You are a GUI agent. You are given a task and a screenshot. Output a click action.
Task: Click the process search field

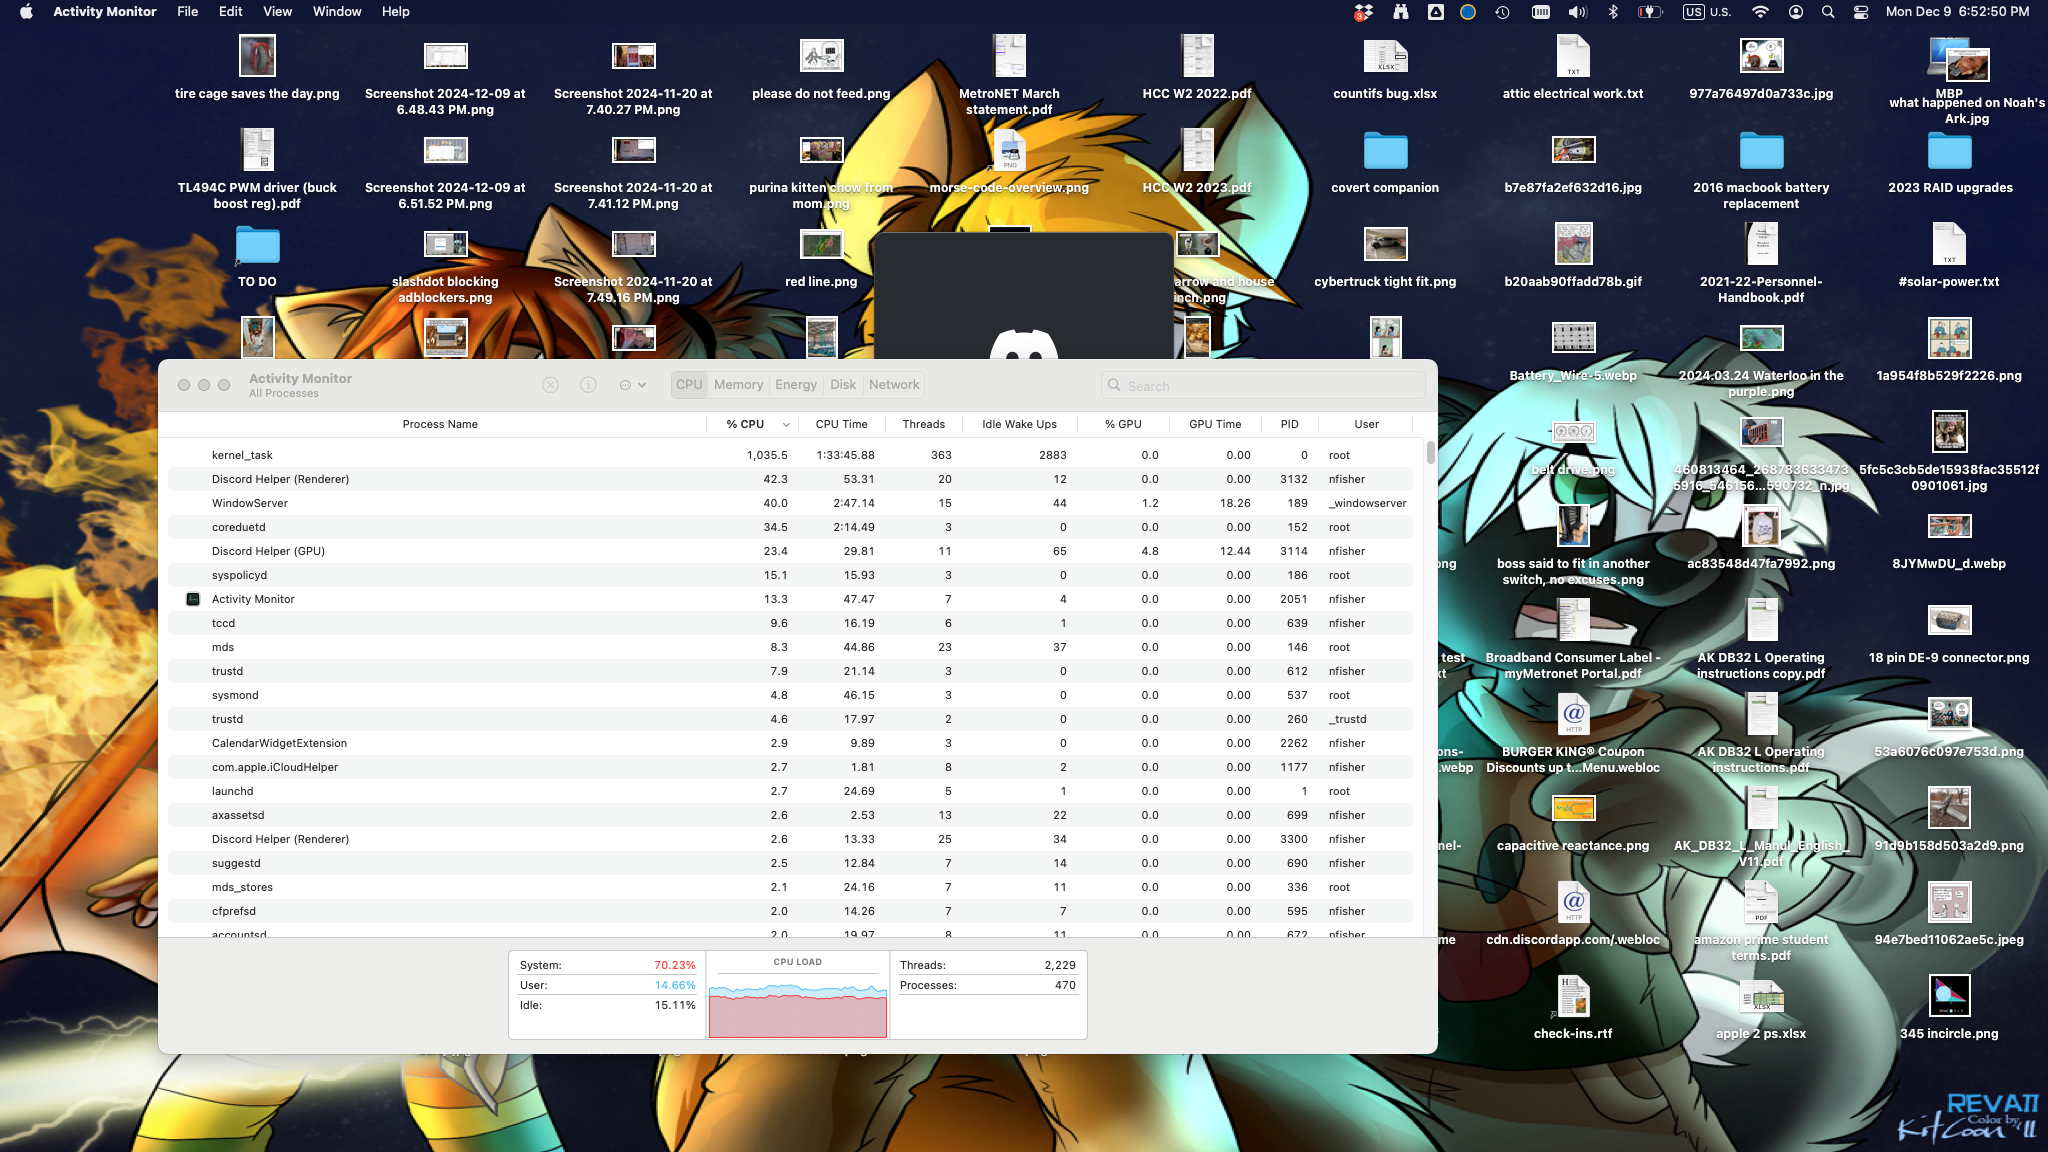[1270, 386]
